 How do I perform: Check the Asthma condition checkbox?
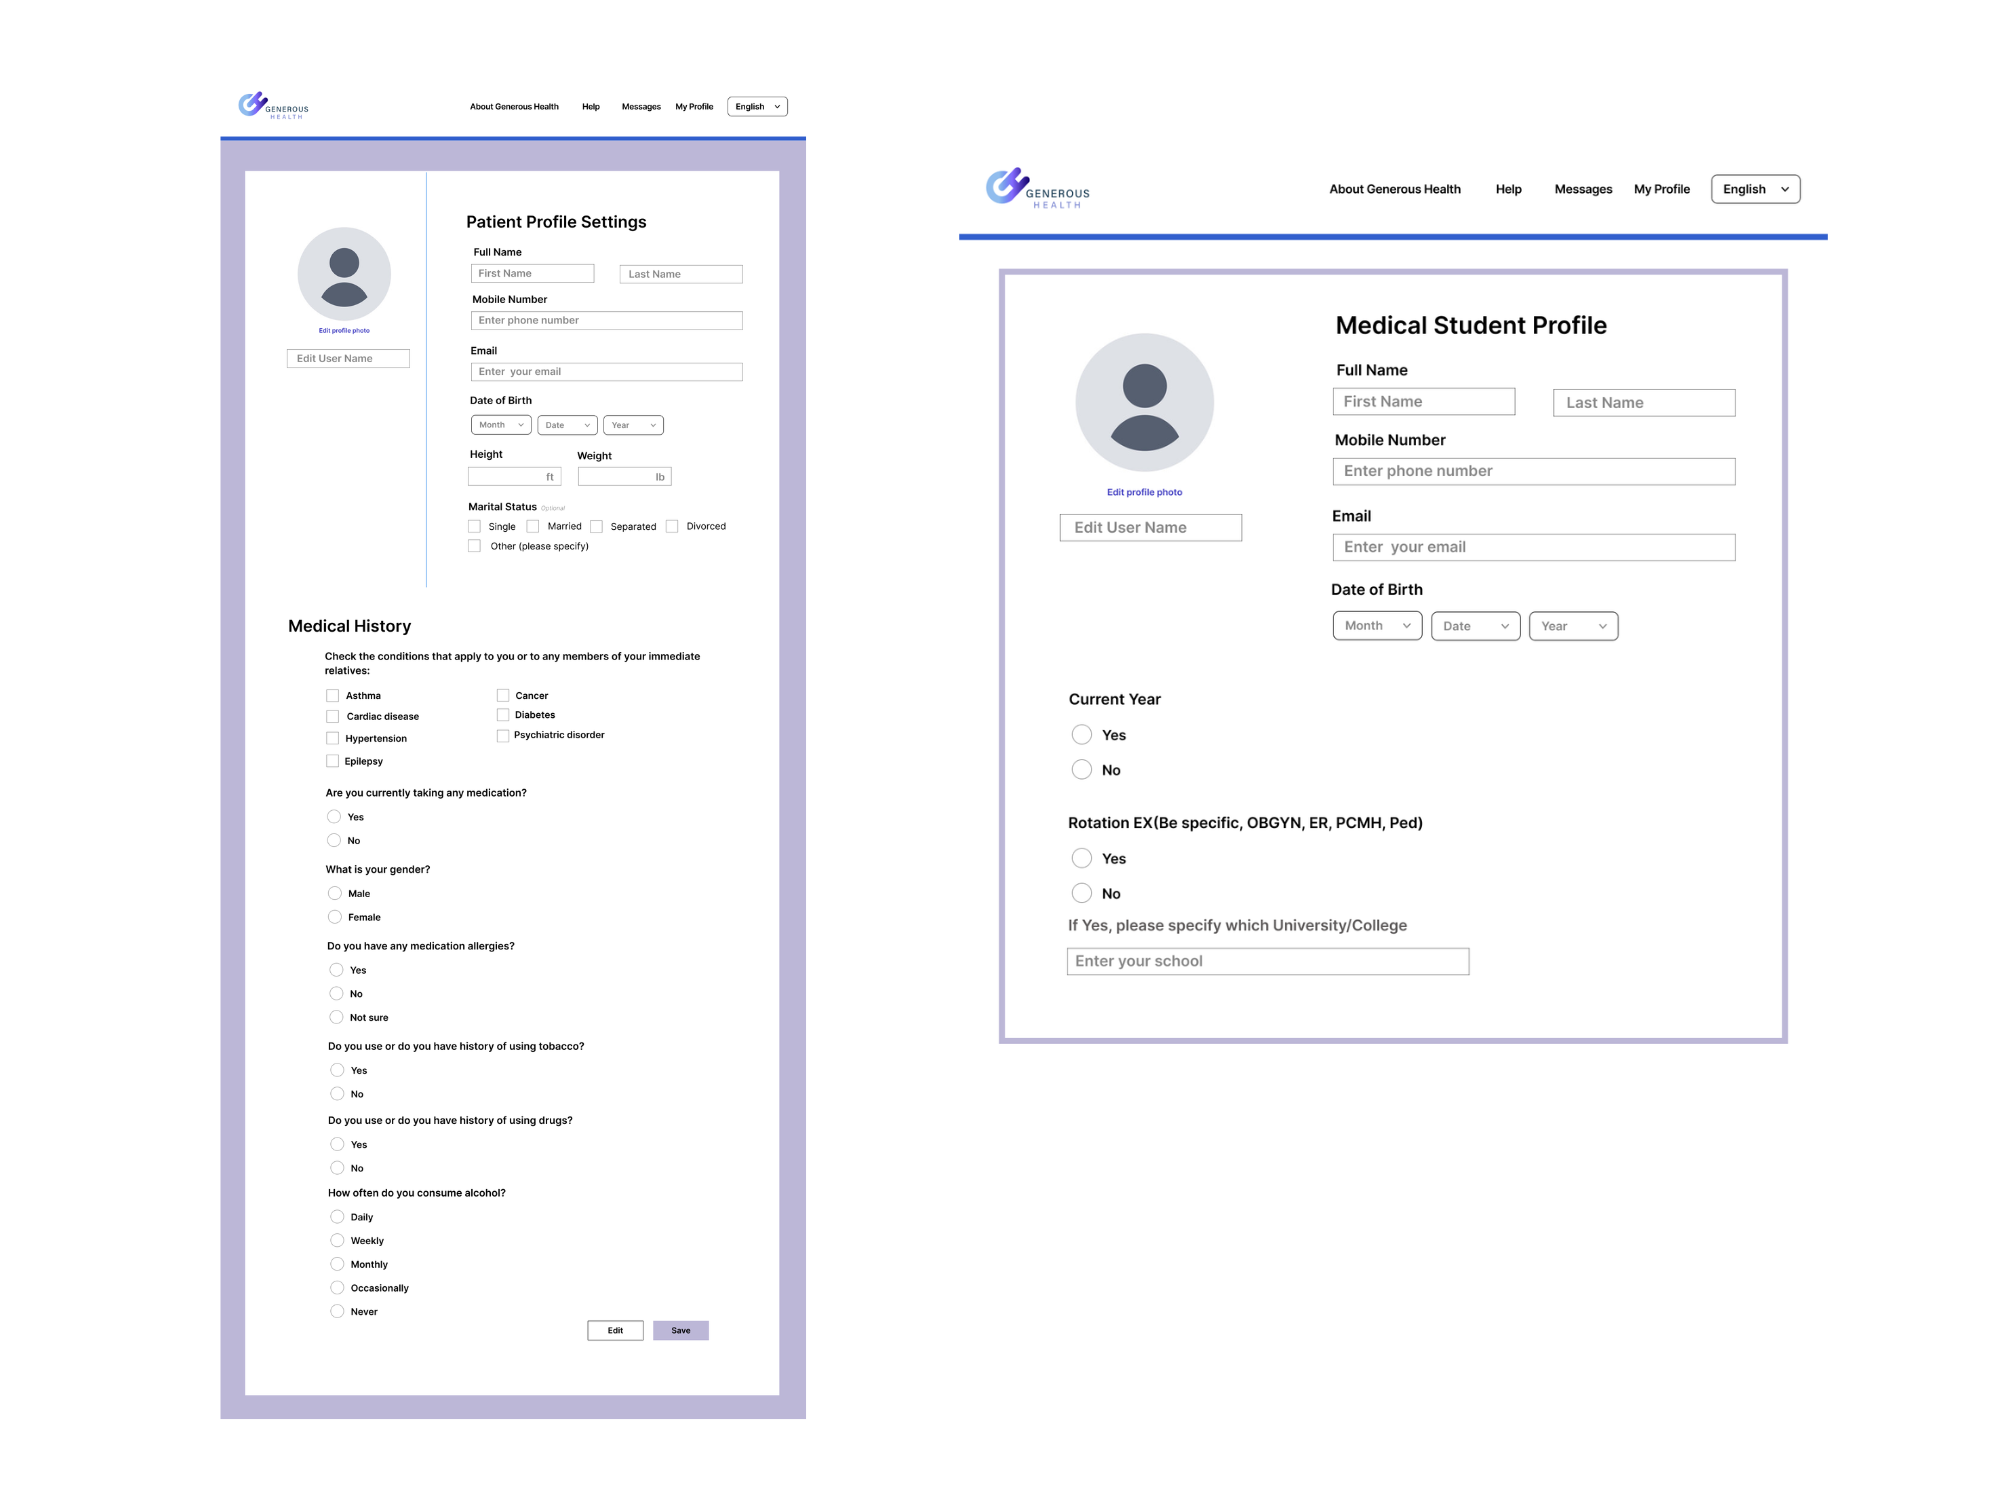point(332,695)
